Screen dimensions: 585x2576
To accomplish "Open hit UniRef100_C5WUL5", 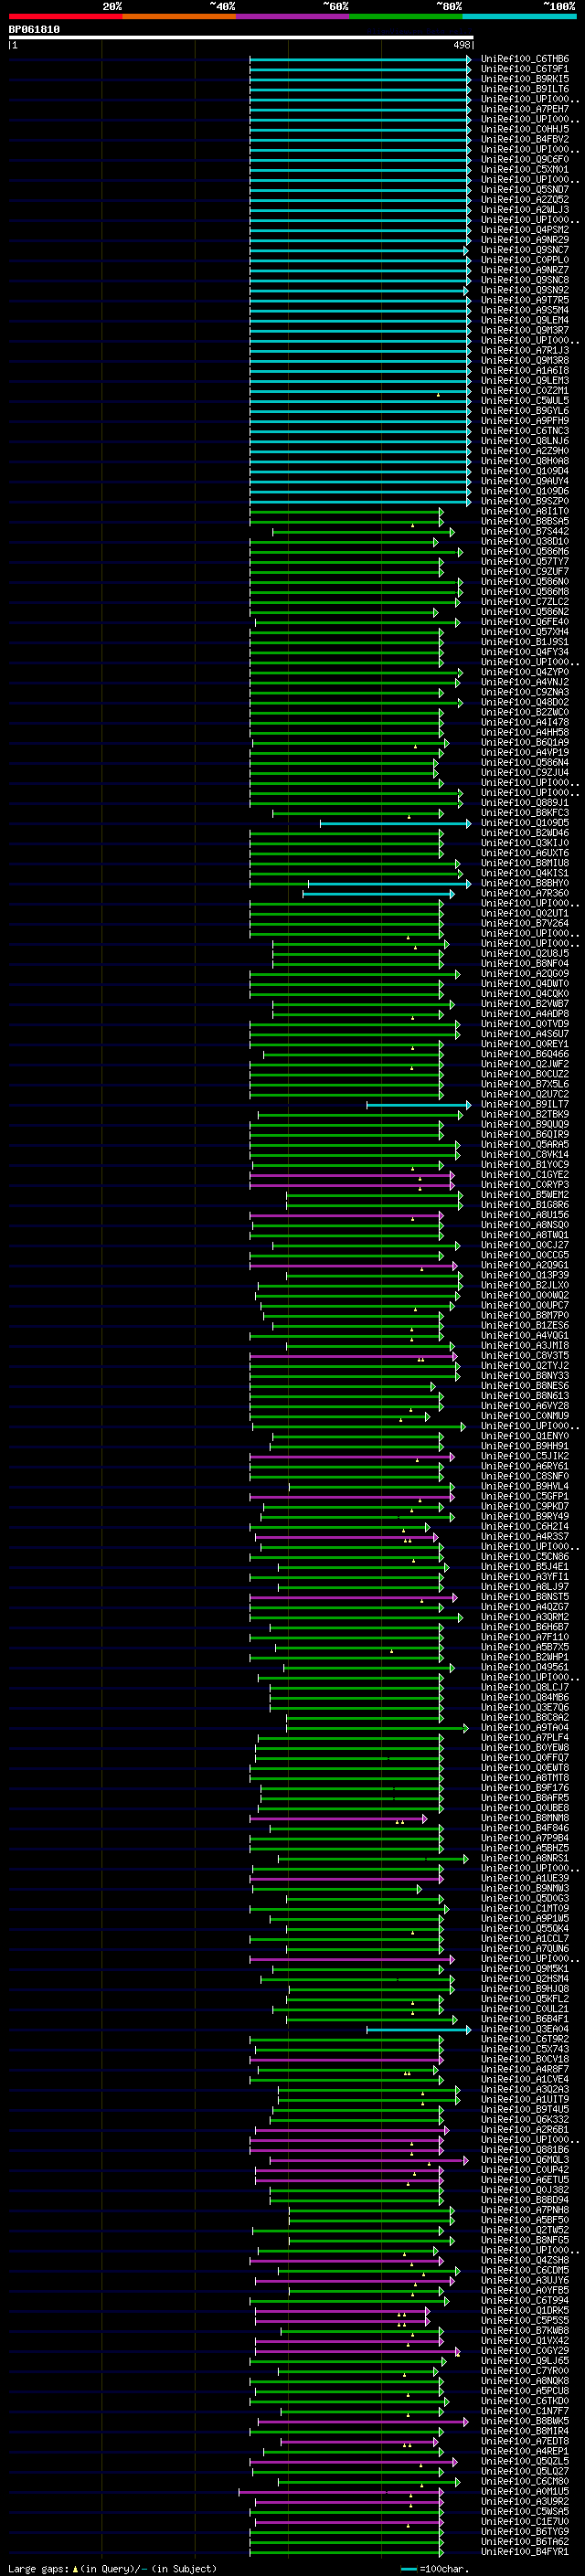I will (525, 401).
